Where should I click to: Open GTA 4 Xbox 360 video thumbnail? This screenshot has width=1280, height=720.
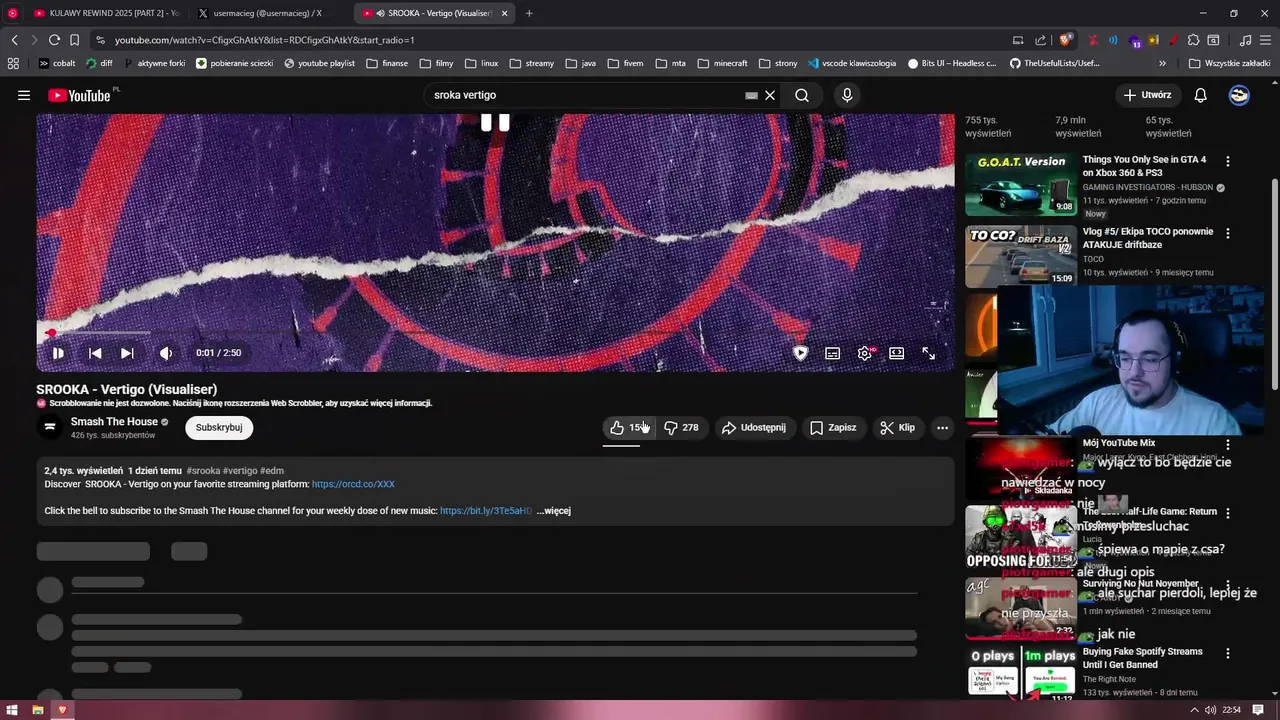coord(1020,184)
